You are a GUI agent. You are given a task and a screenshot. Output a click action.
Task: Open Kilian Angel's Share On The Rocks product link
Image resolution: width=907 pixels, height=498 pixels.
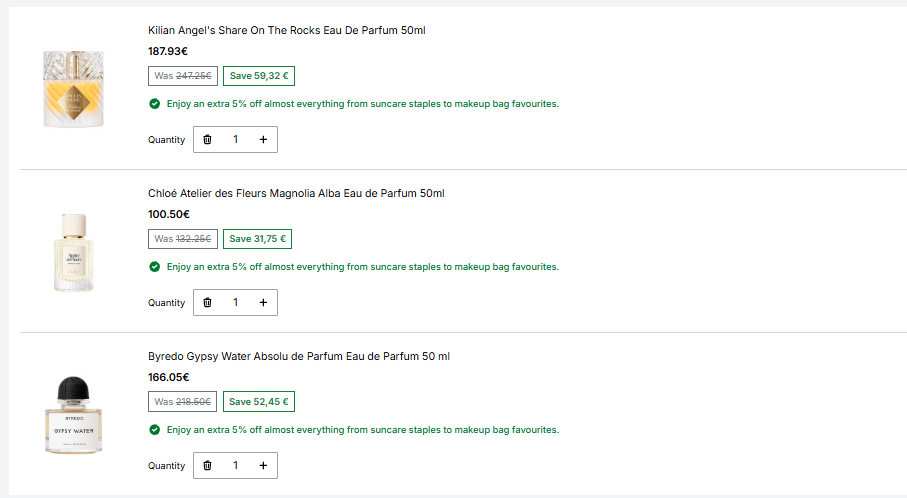point(286,30)
